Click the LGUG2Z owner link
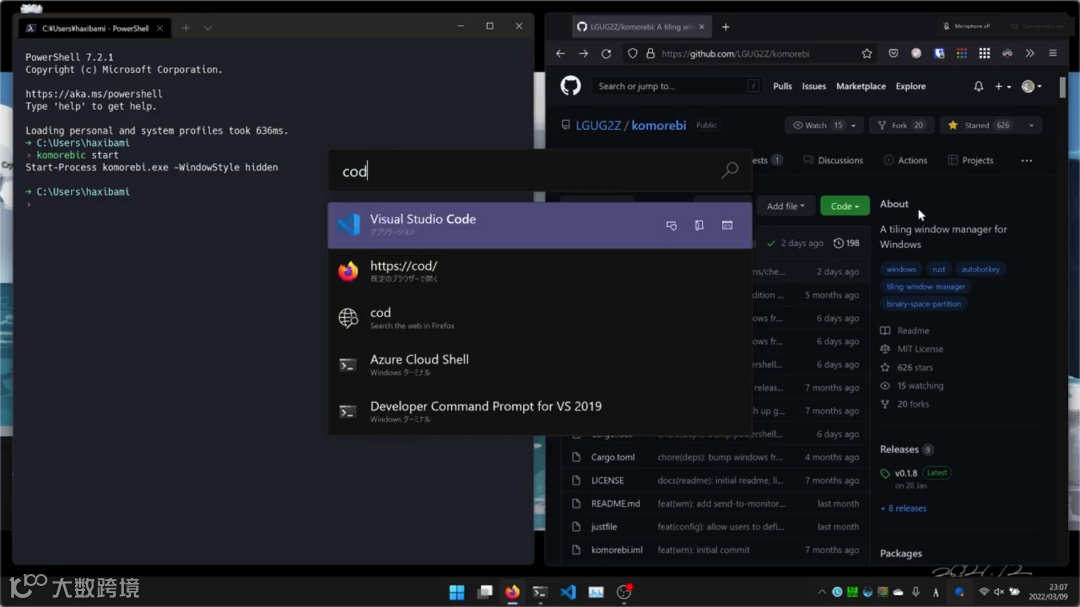This screenshot has height=607, width=1080. tap(598, 125)
